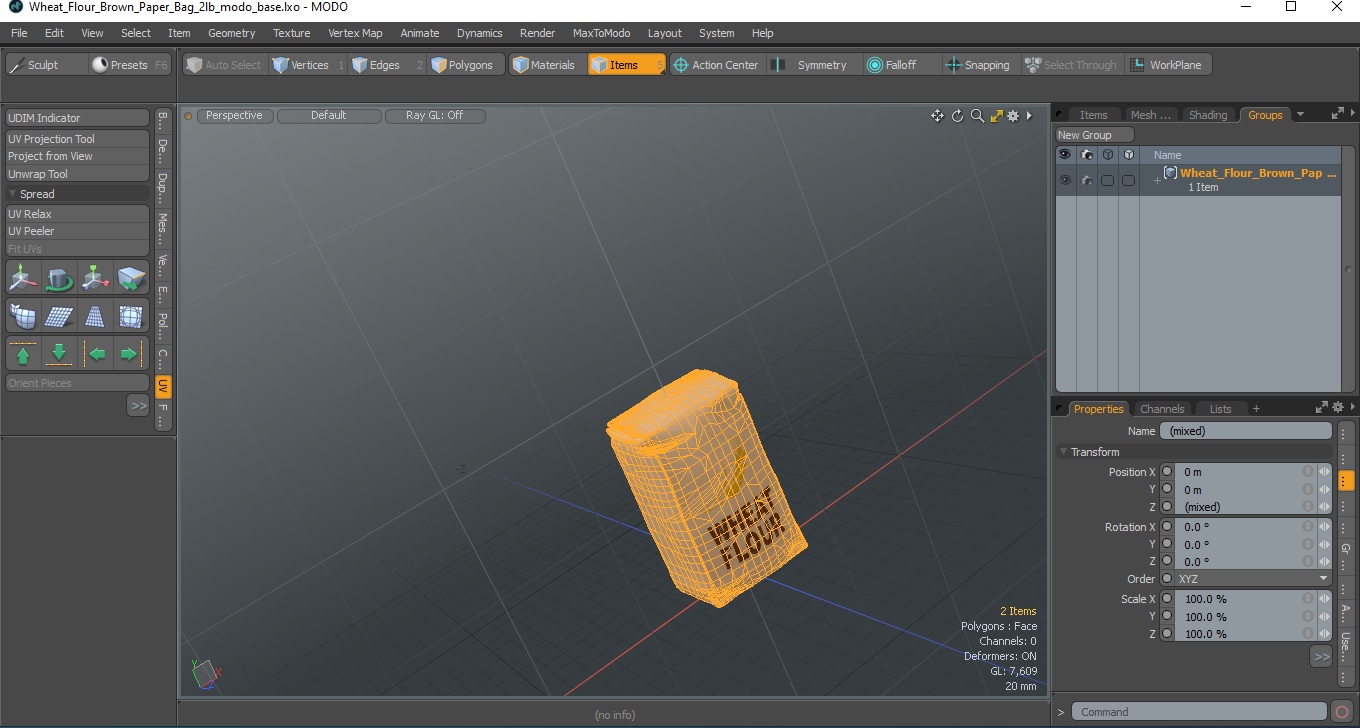1360x728 pixels.
Task: Open the Presets browser
Action: pos(130,65)
